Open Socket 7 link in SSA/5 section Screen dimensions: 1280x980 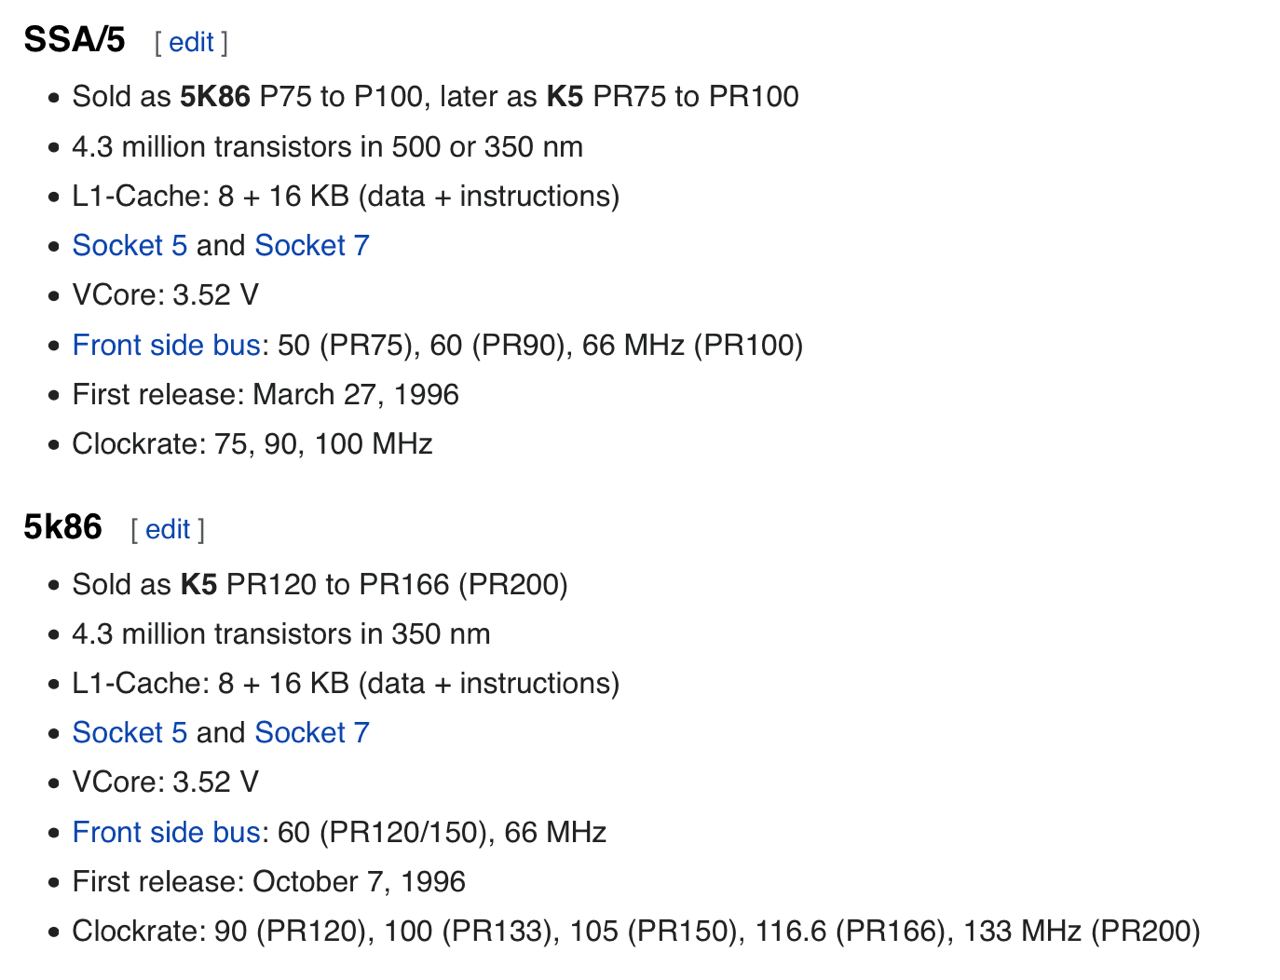(312, 245)
